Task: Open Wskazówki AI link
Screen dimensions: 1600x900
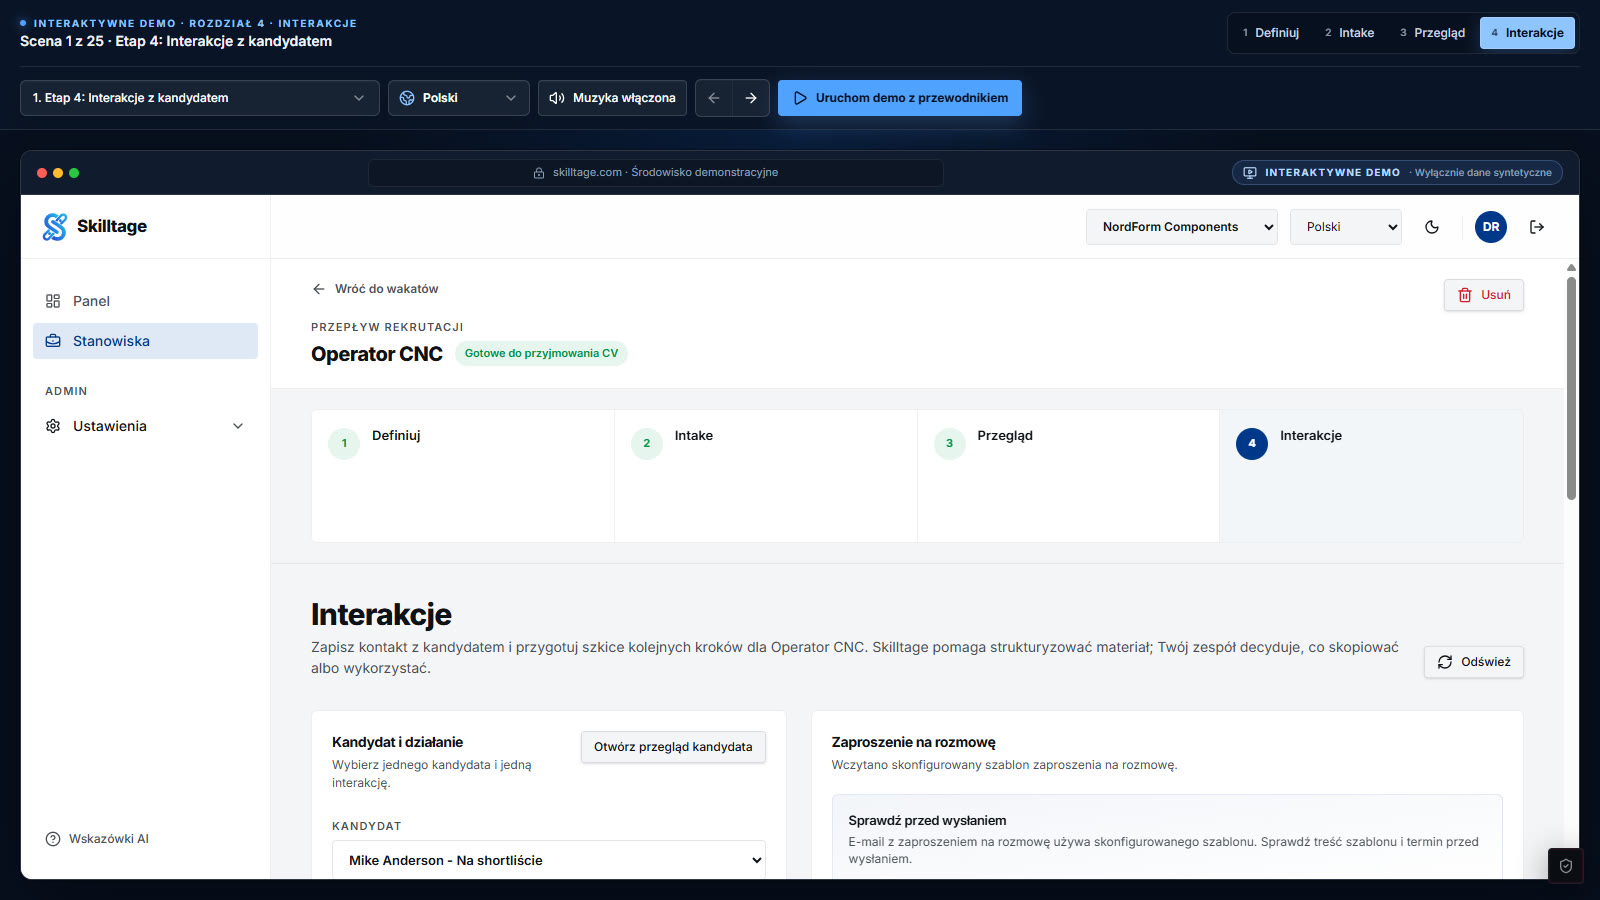Action: [97, 839]
